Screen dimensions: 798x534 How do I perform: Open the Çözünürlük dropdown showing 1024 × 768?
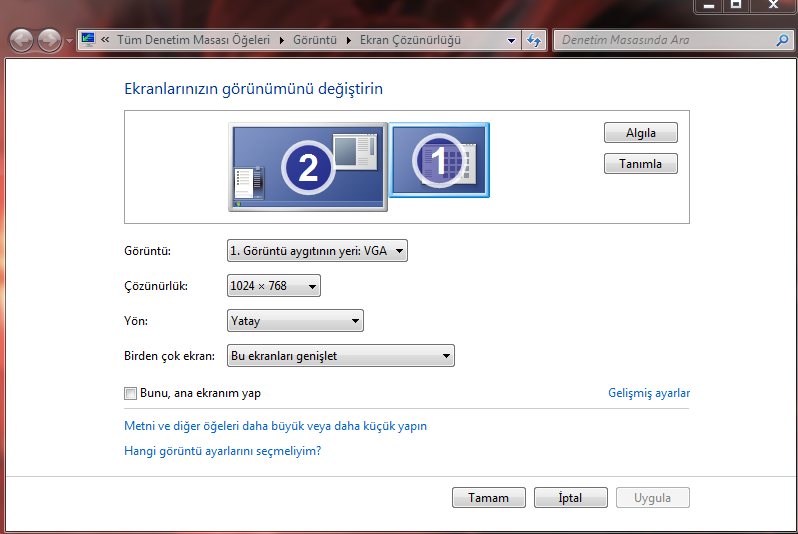coord(274,286)
